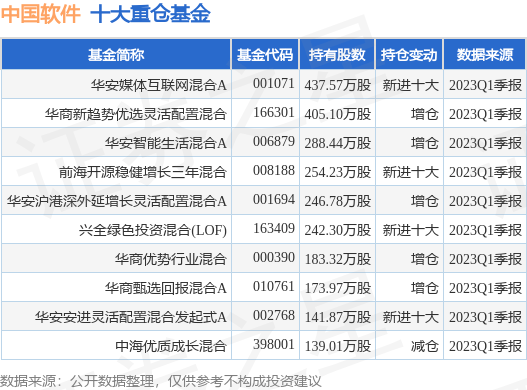Select fund name 华商甄选回报混合A

coord(166,288)
